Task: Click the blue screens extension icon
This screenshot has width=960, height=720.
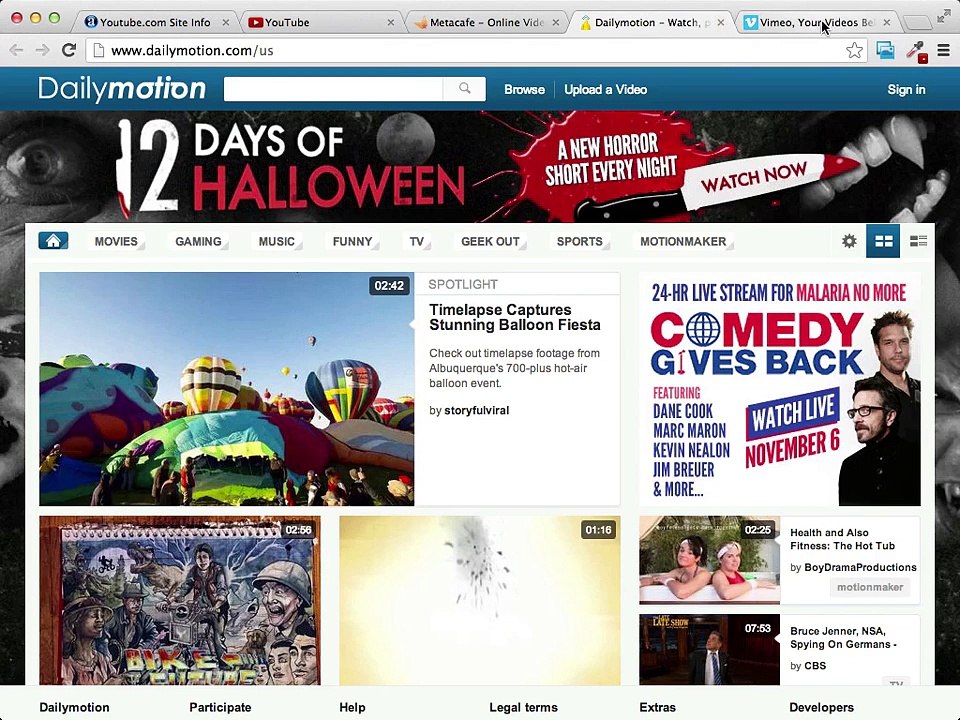Action: 885,50
